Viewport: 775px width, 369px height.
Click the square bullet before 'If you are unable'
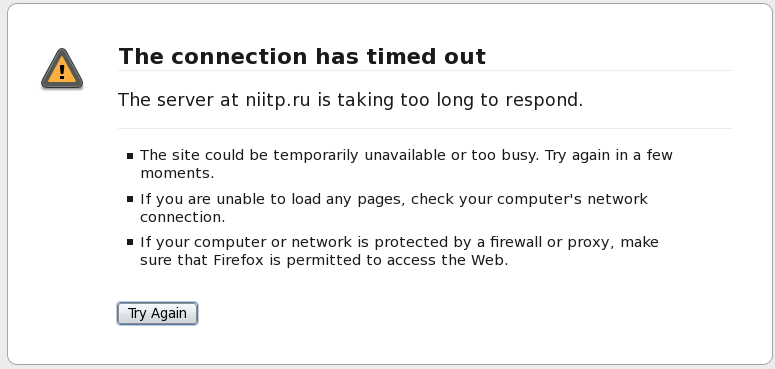click(130, 199)
